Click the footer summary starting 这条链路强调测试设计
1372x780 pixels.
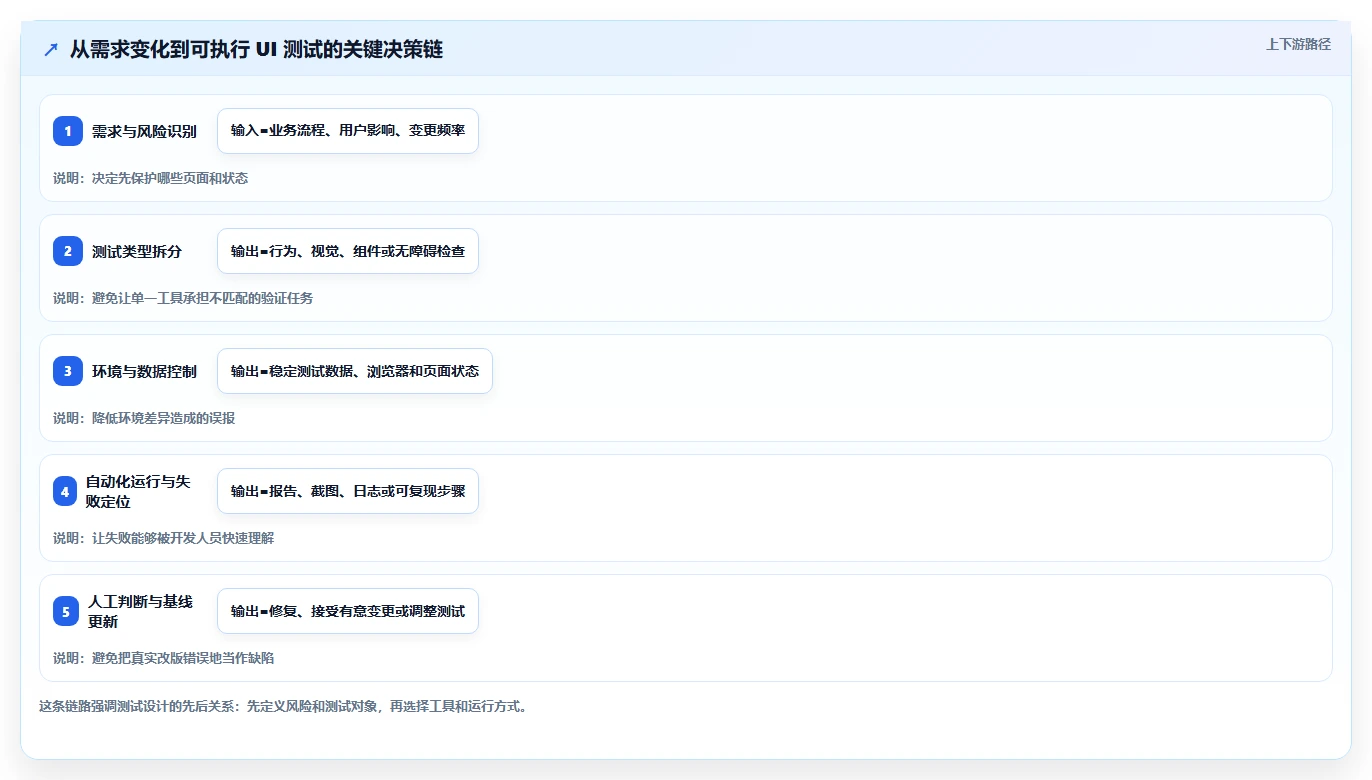(283, 706)
